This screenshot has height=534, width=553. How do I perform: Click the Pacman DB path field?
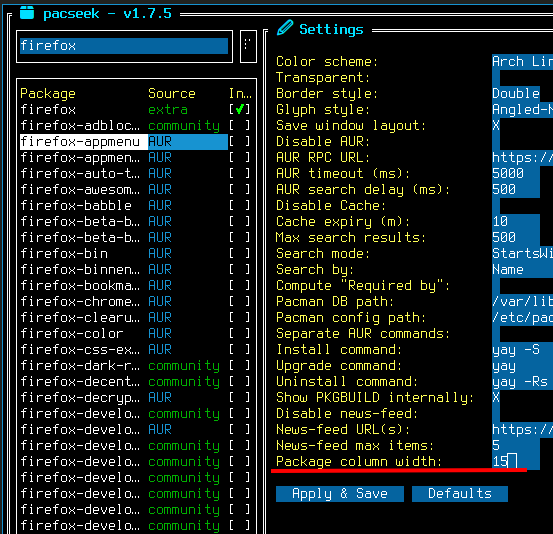tap(522, 302)
